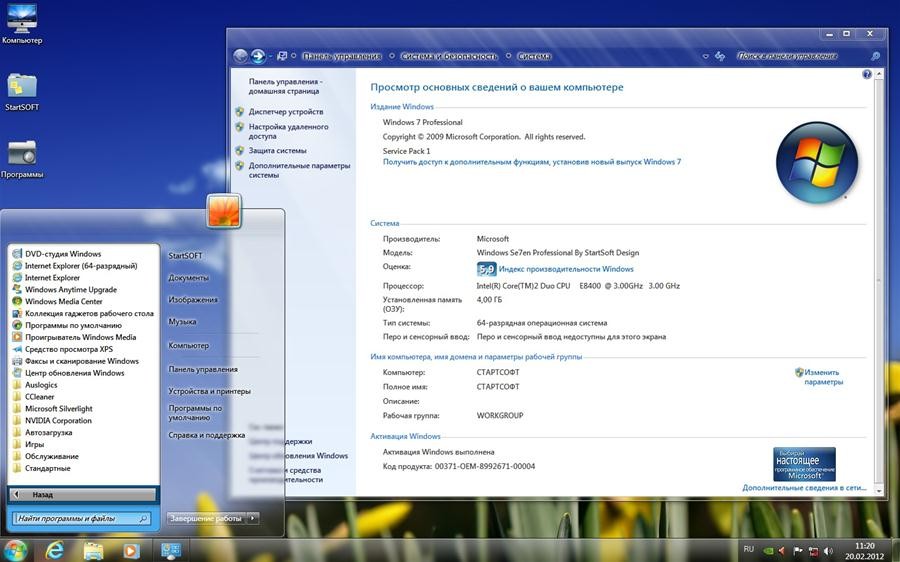The image size is (900, 562).
Task: Open Изображения from Start menu
Action: pyautogui.click(x=192, y=300)
